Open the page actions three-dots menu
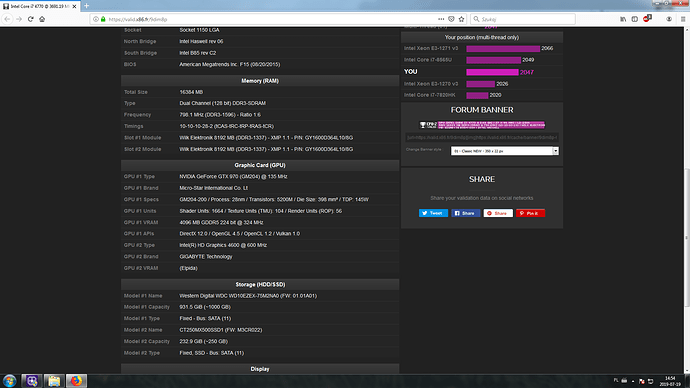The image size is (690, 388). pos(441,19)
